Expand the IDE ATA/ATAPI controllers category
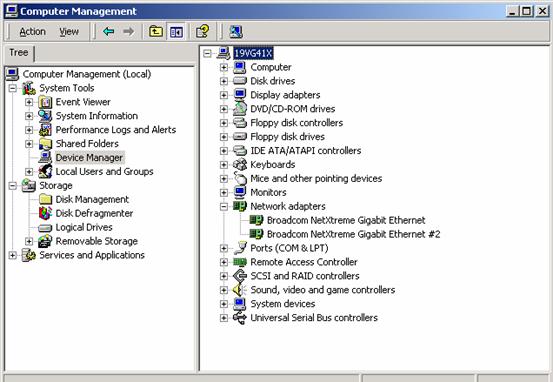 click(x=224, y=151)
